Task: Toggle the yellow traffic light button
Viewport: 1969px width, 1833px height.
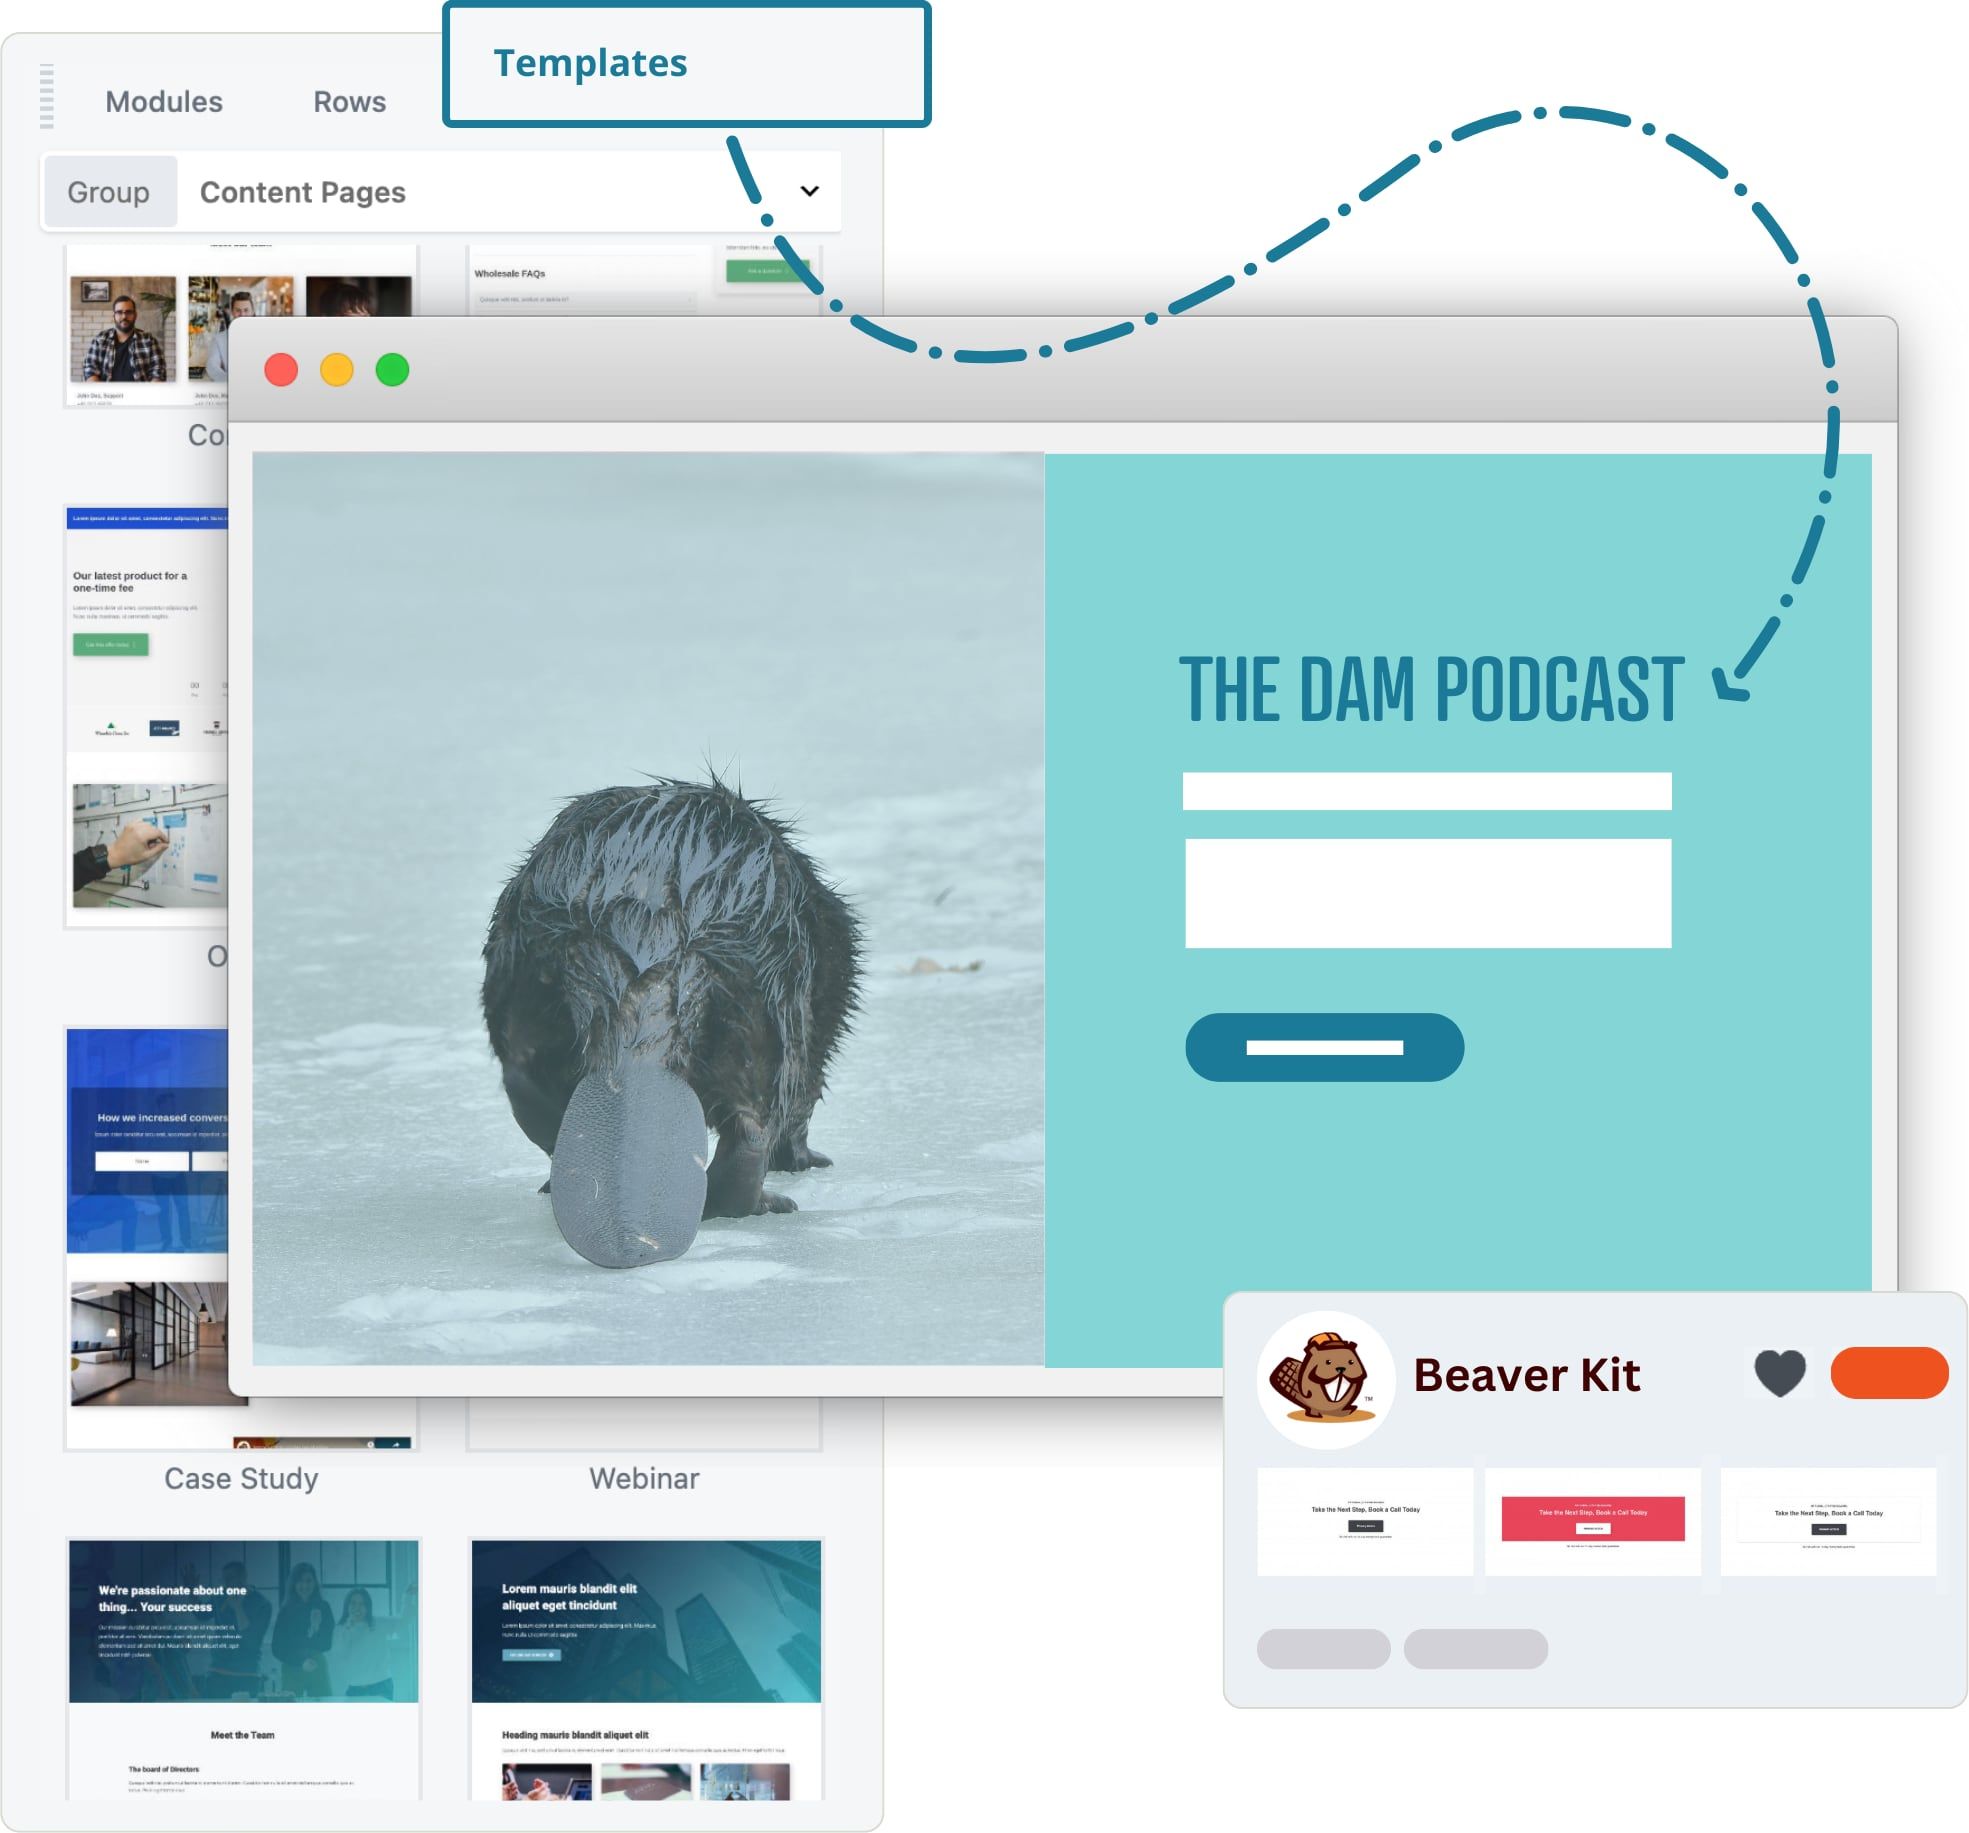Action: (345, 365)
